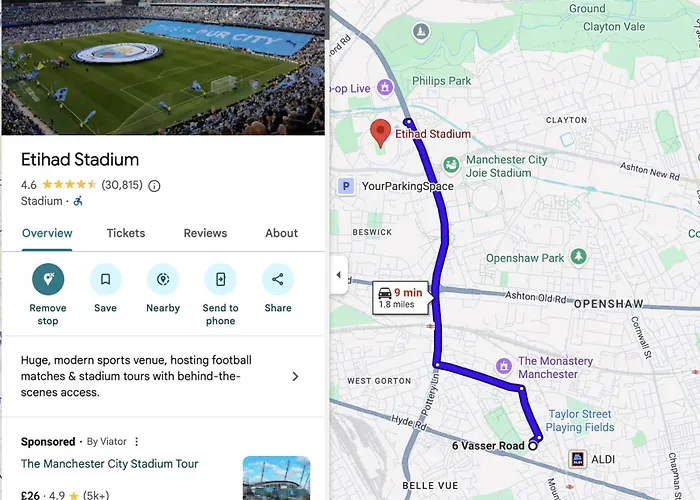This screenshot has width=700, height=500.
Task: Expand the venue description chevron
Action: [295, 377]
